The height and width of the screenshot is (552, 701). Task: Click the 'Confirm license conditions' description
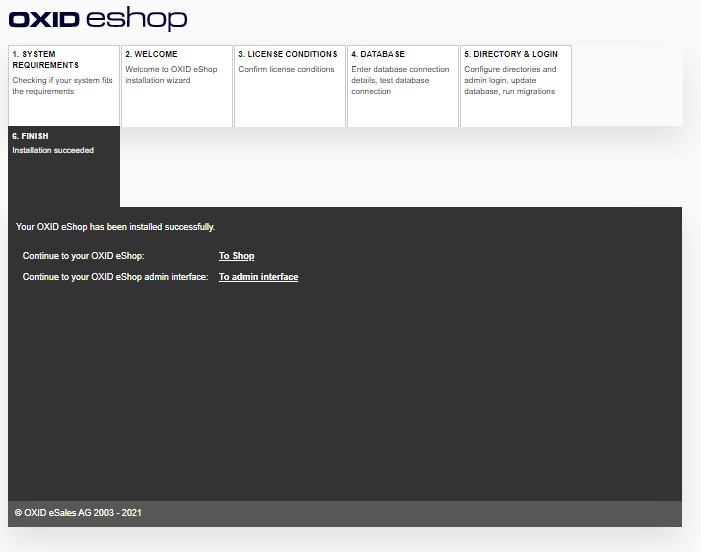(x=286, y=70)
